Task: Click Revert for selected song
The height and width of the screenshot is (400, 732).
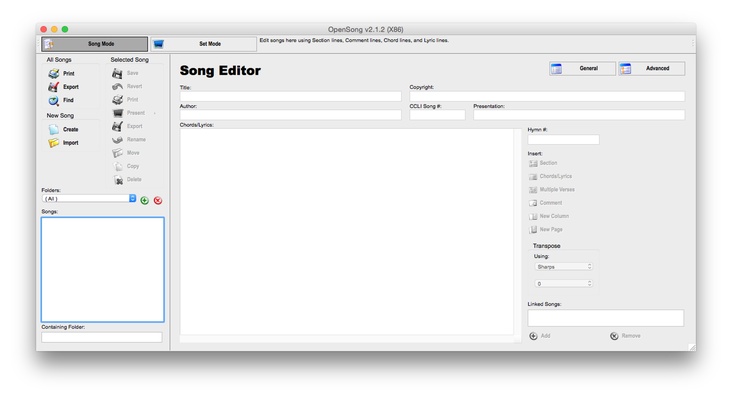Action: tap(127, 86)
